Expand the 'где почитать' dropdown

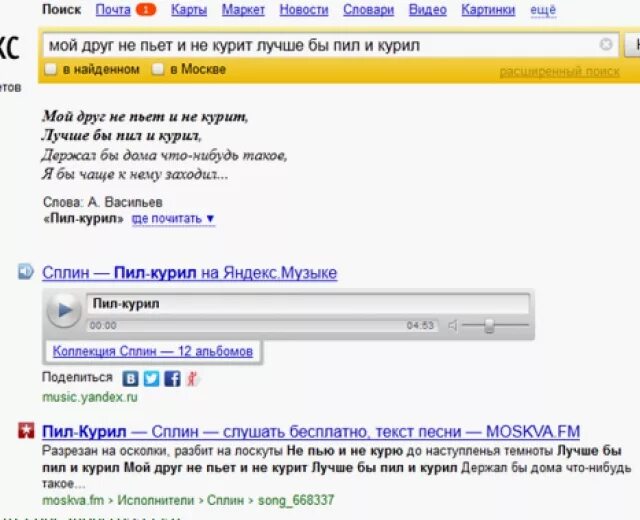(173, 219)
